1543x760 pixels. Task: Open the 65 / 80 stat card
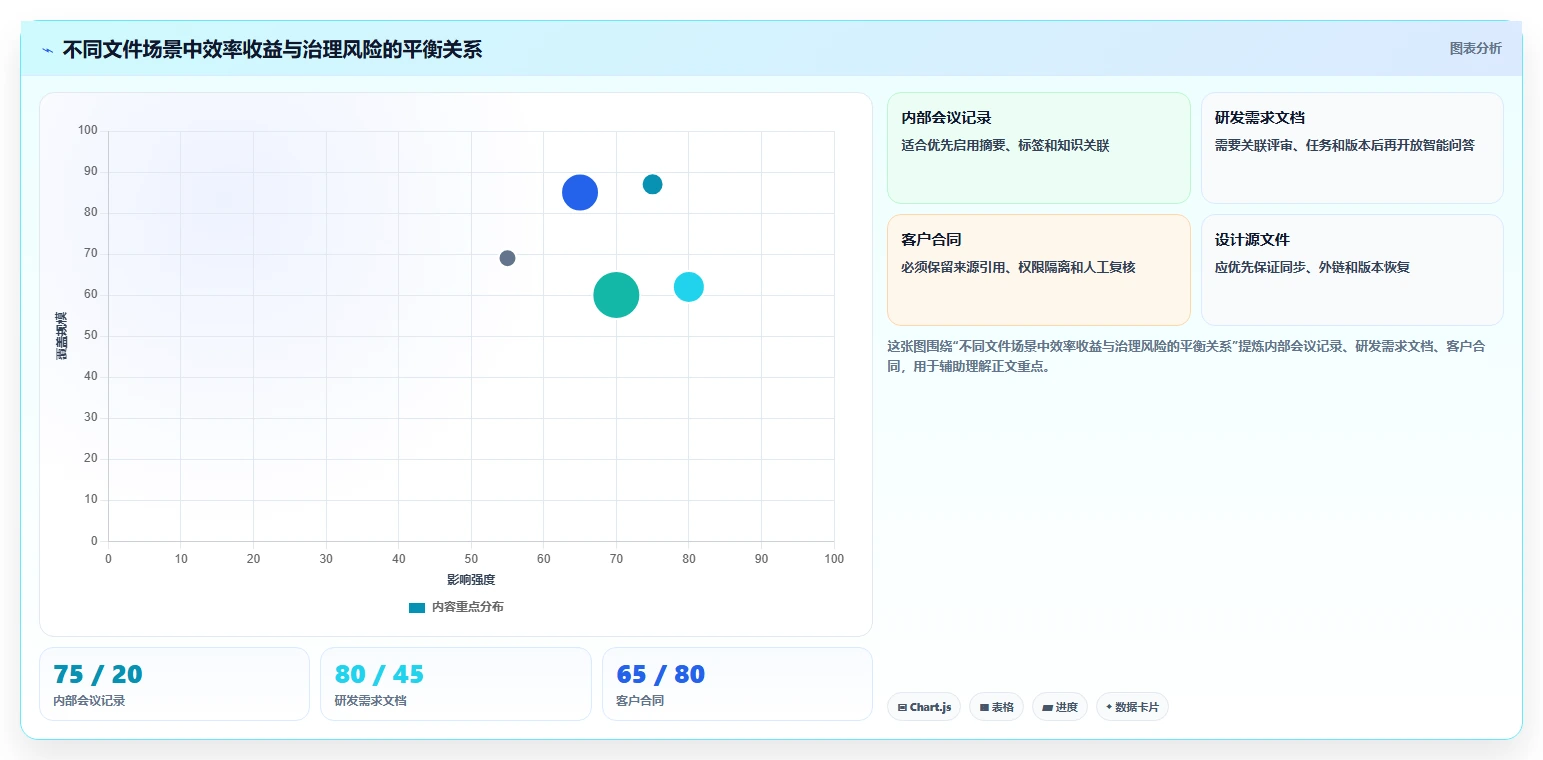(x=737, y=684)
